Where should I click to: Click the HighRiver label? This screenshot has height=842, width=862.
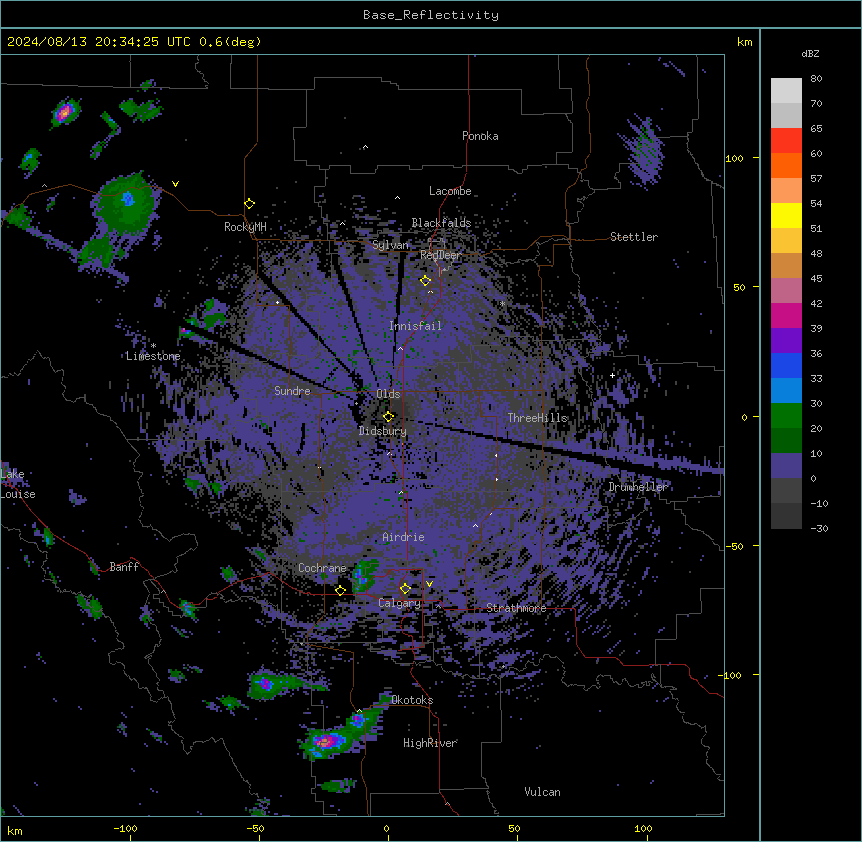430,743
